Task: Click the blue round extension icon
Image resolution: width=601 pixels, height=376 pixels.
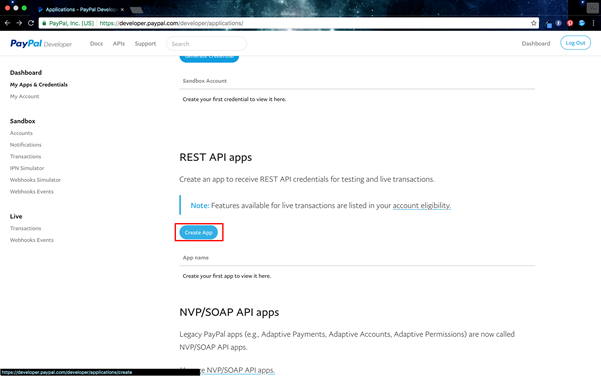Action: [x=582, y=23]
